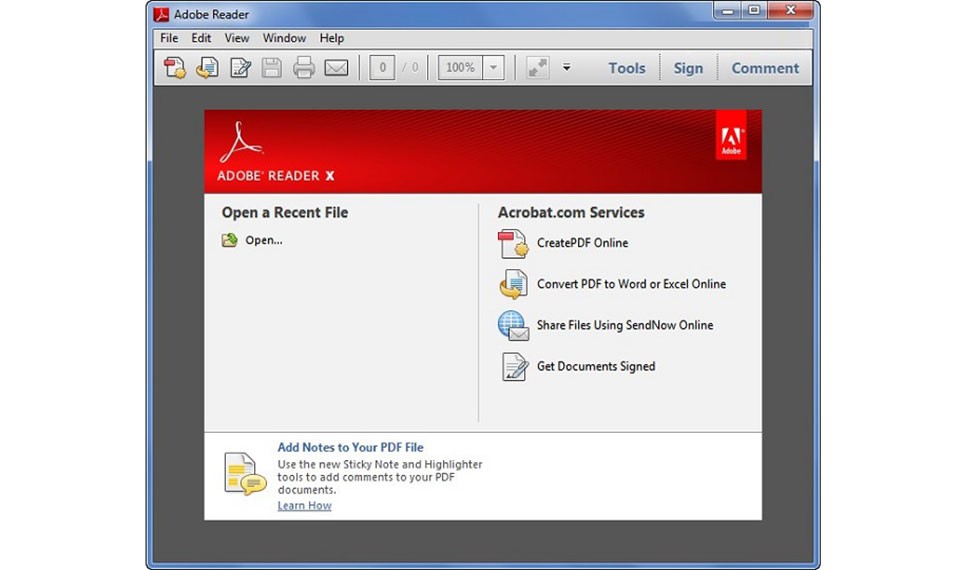The image size is (960, 570).
Task: Open the File menu
Action: click(169, 38)
